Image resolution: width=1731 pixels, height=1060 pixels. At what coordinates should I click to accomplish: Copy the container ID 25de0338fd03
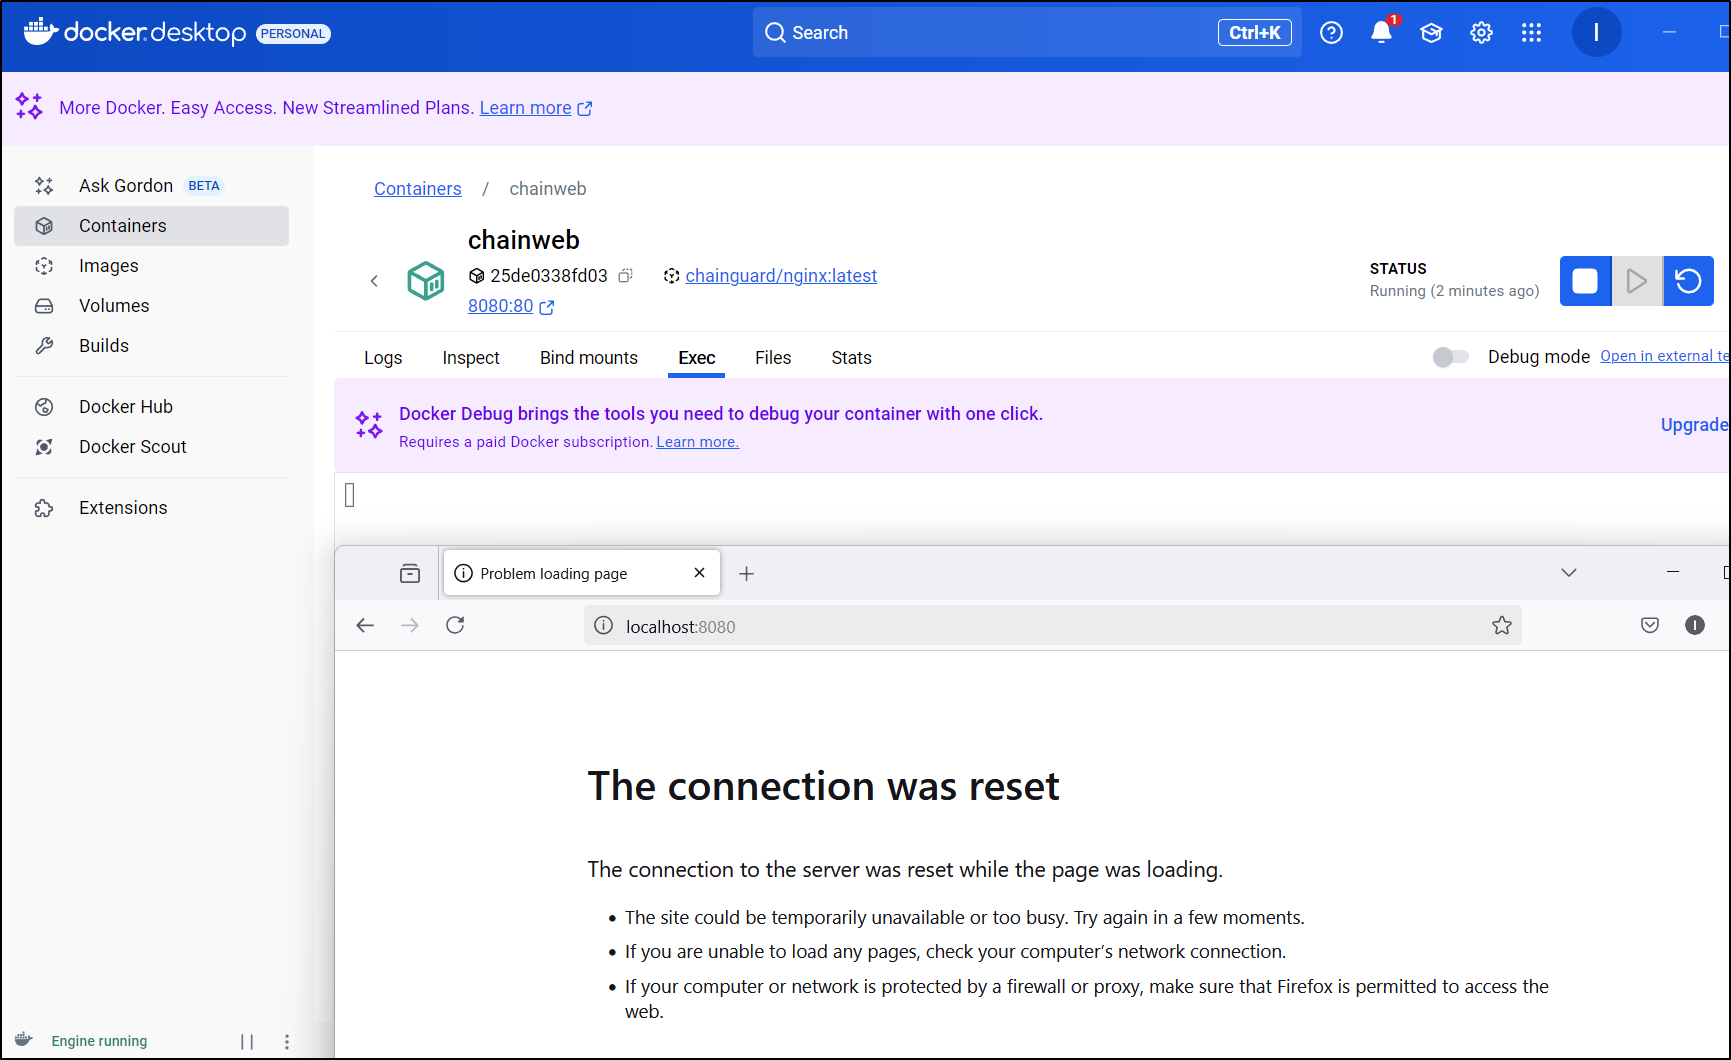[x=625, y=276]
